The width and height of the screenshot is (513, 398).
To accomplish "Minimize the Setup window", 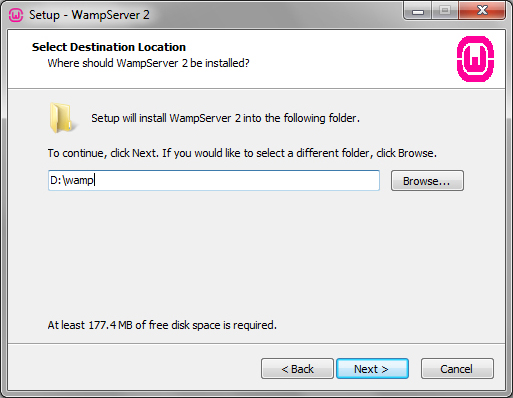I will [x=418, y=11].
